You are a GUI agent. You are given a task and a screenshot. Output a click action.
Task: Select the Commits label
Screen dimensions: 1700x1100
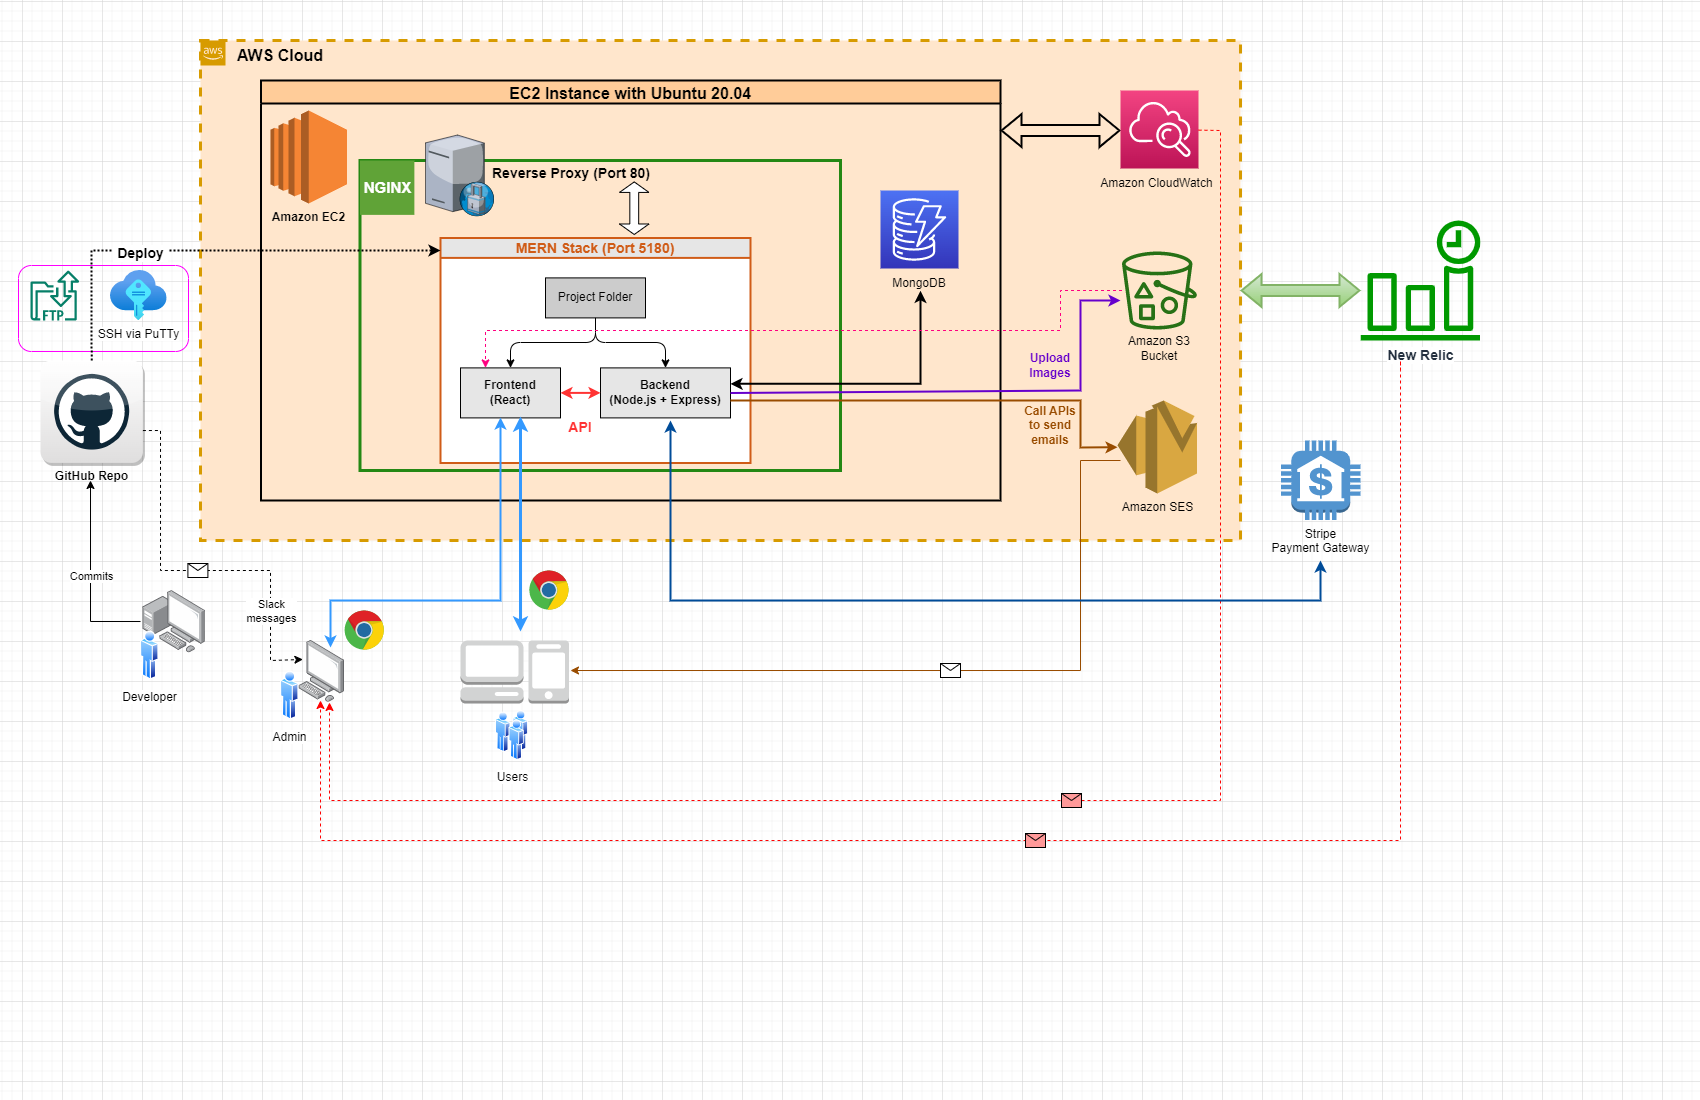tap(92, 576)
